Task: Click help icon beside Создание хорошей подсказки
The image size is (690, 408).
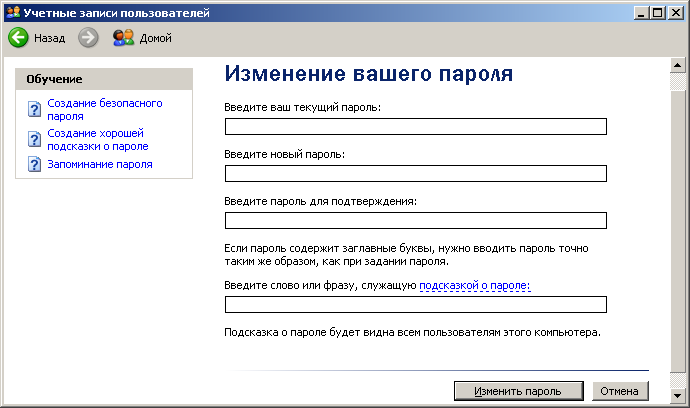Action: 34,139
